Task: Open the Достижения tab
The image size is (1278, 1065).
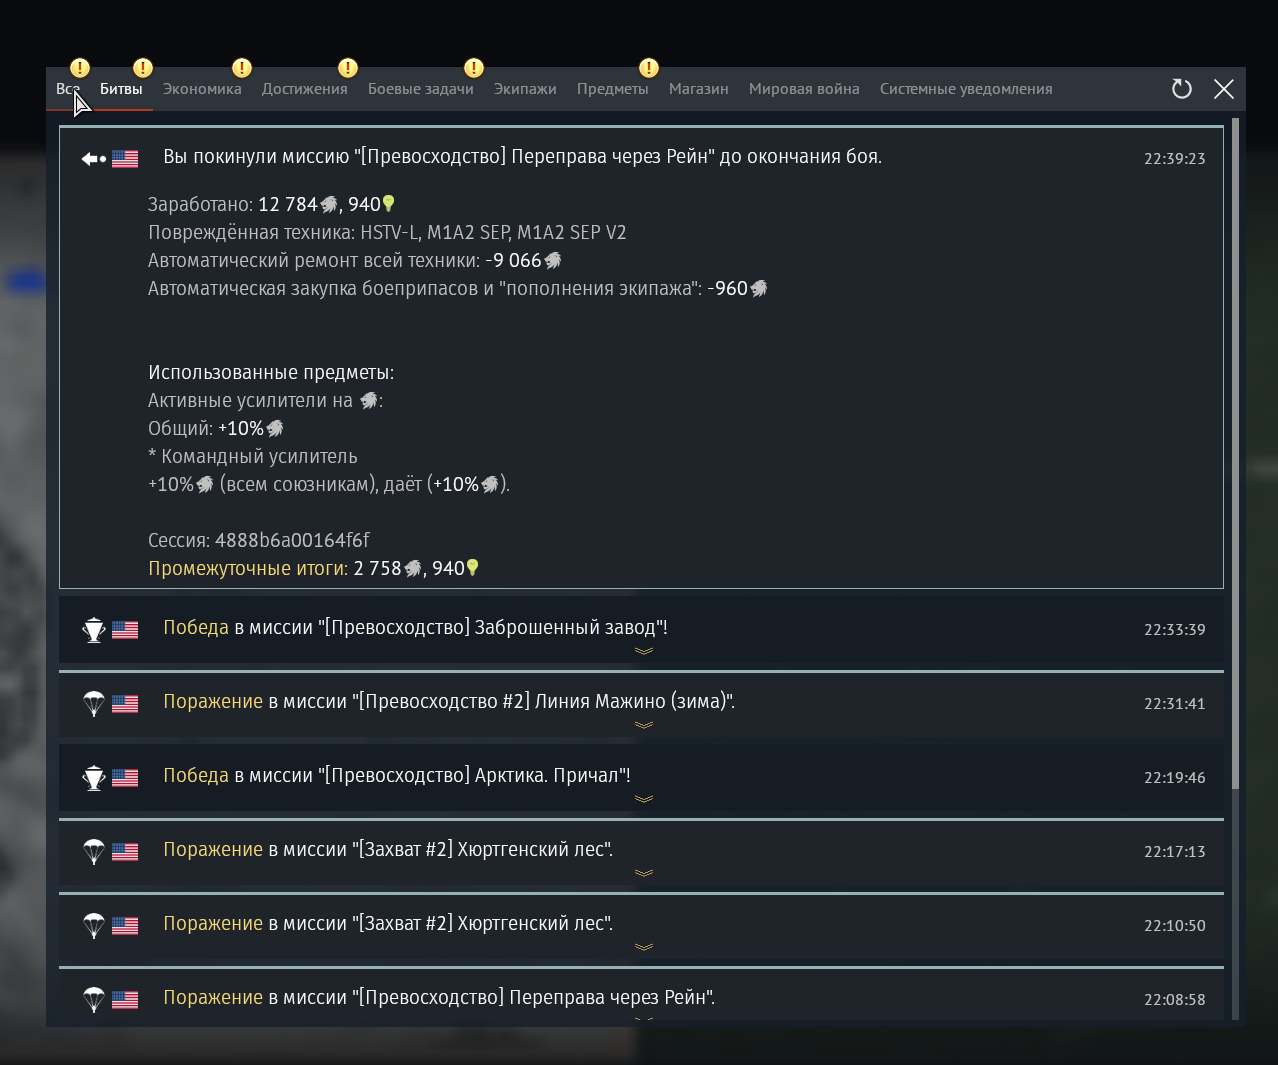Action: coord(305,89)
